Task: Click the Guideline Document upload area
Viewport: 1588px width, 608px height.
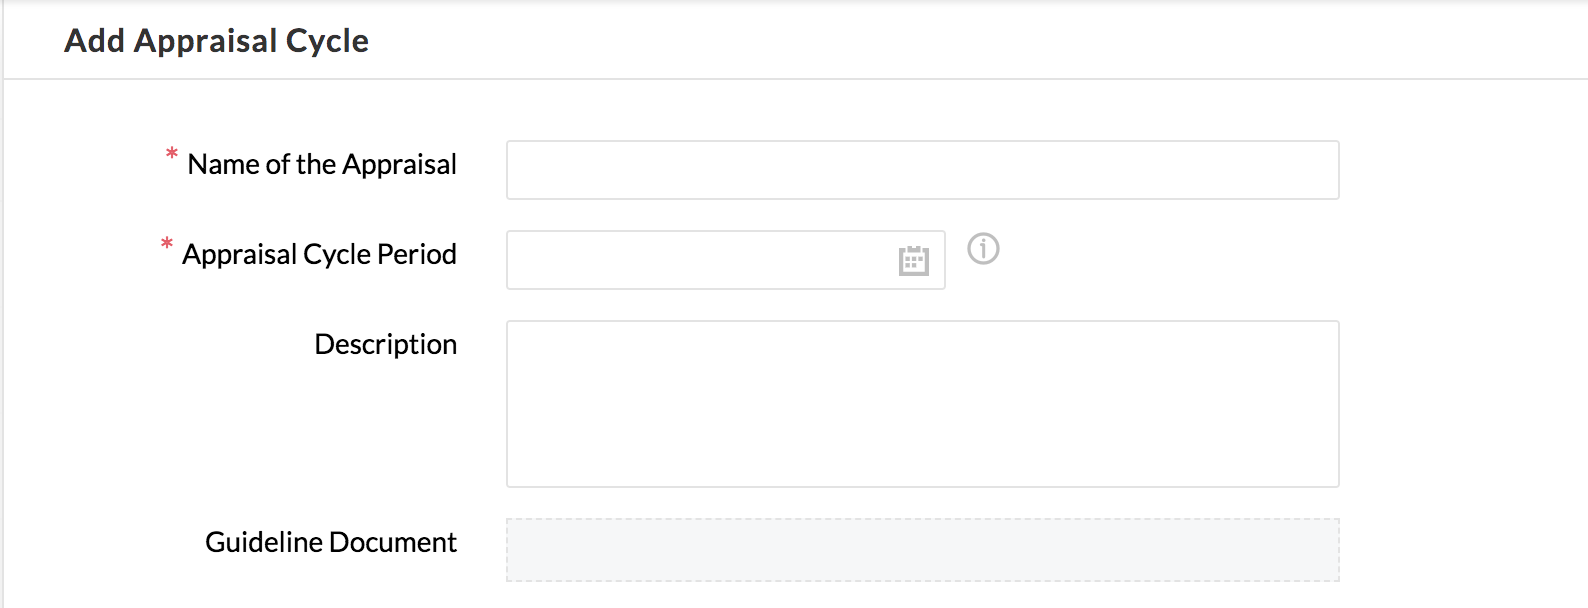Action: (x=922, y=550)
